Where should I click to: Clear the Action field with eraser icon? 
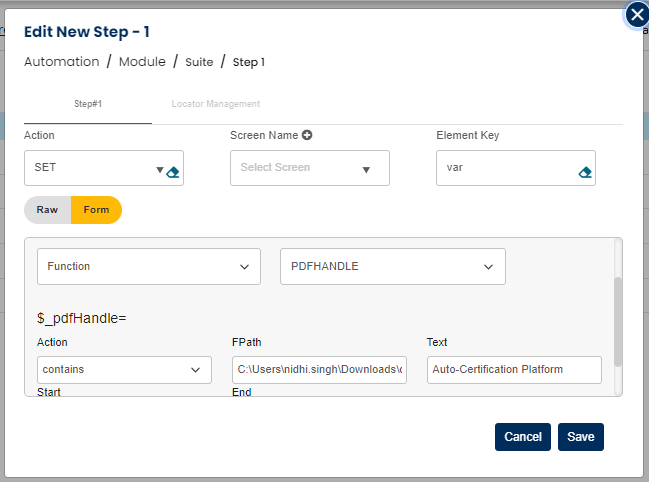point(173,172)
